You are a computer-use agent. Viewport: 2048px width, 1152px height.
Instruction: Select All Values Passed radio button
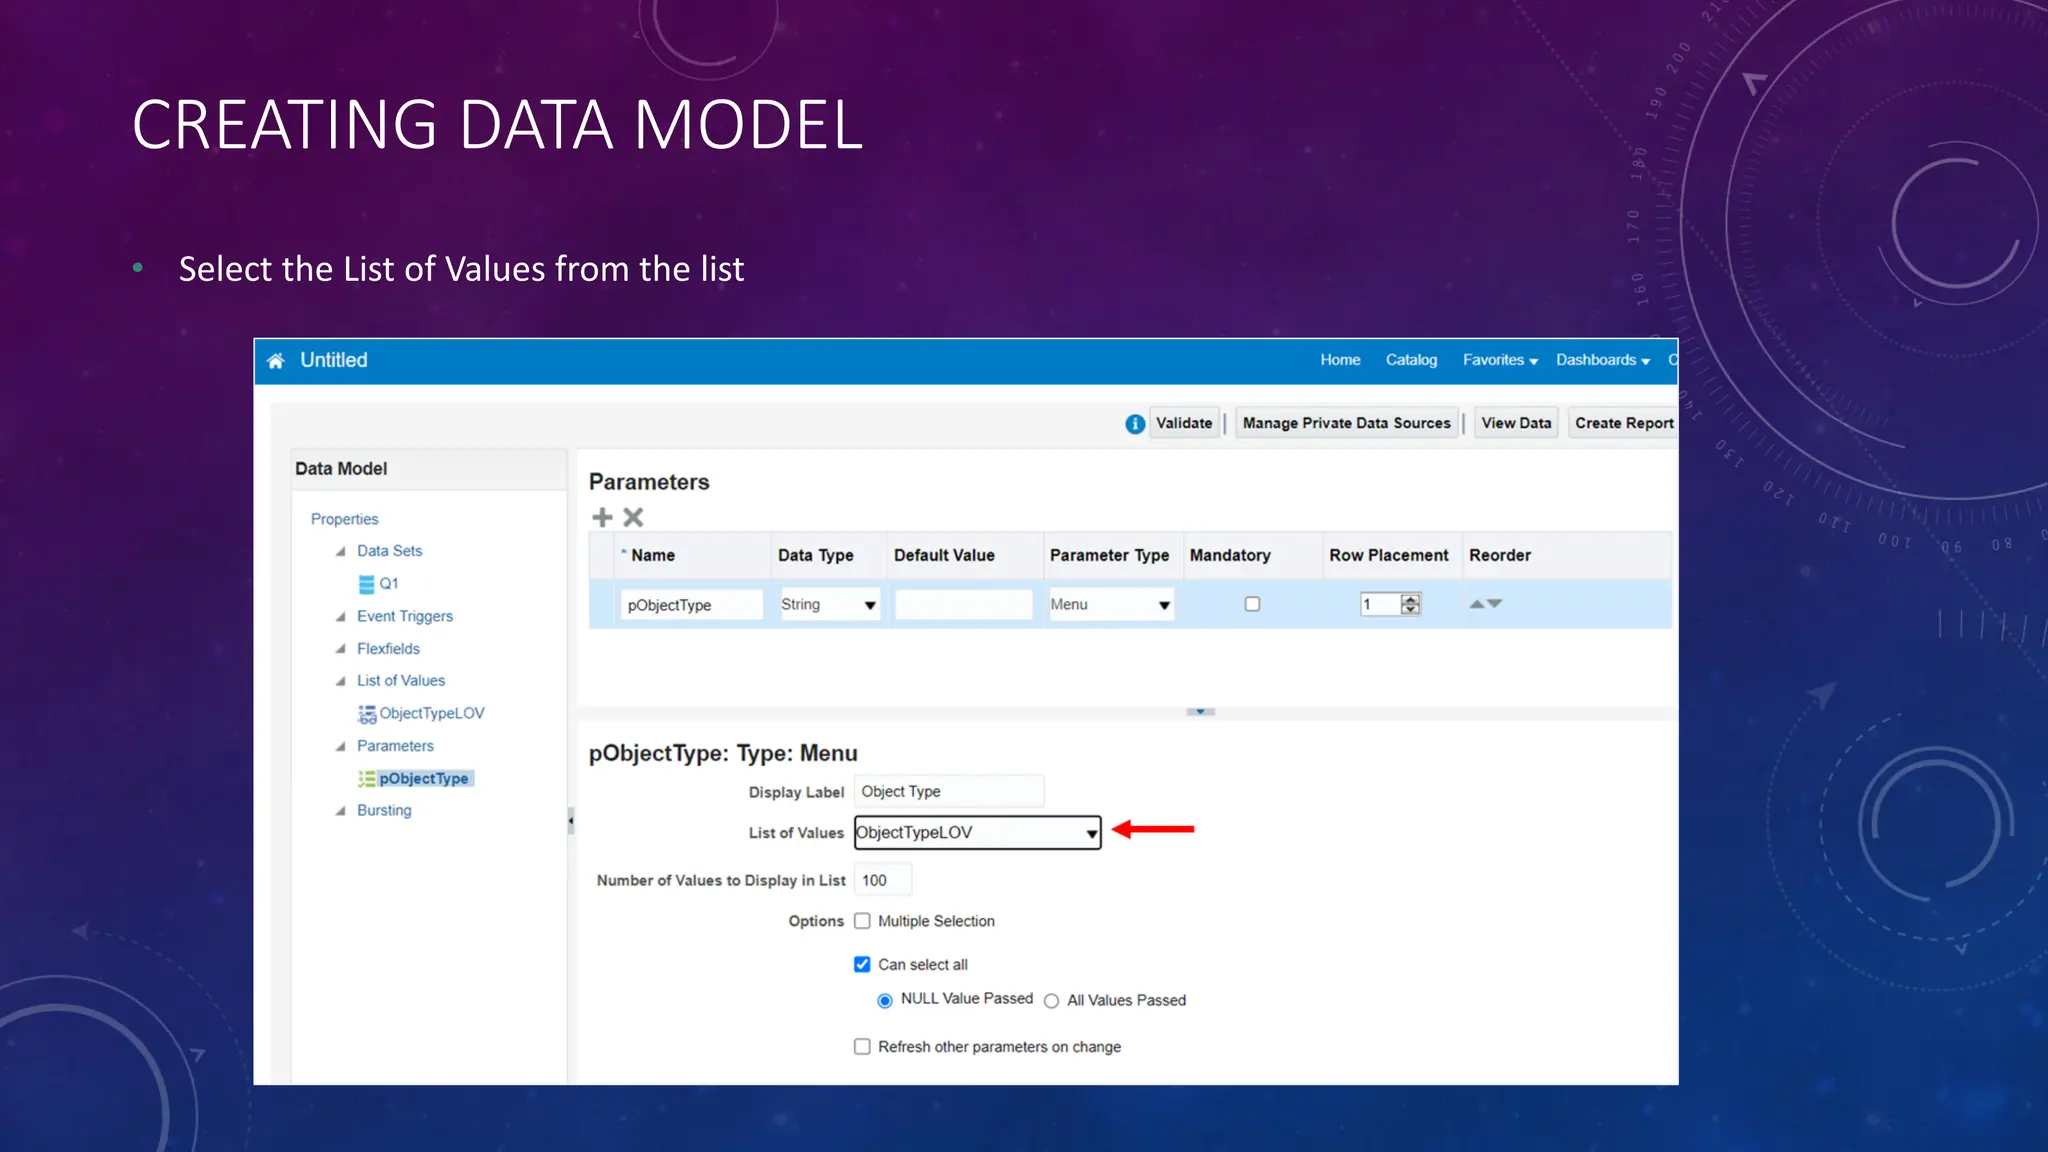(1051, 1001)
